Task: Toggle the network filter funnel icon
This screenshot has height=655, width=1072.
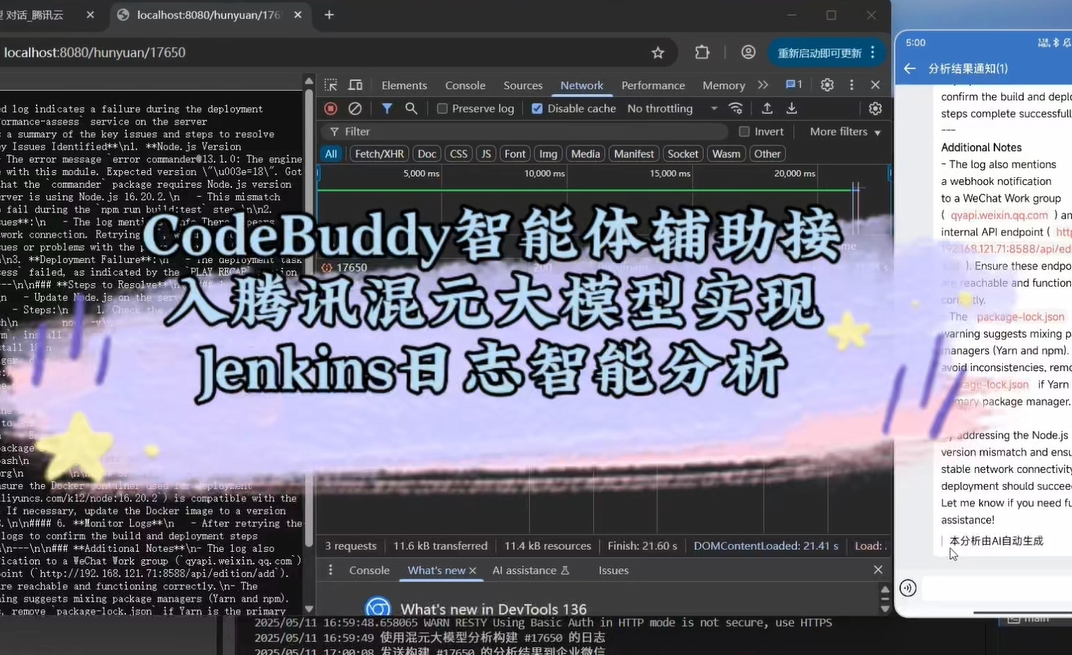Action: [x=387, y=109]
